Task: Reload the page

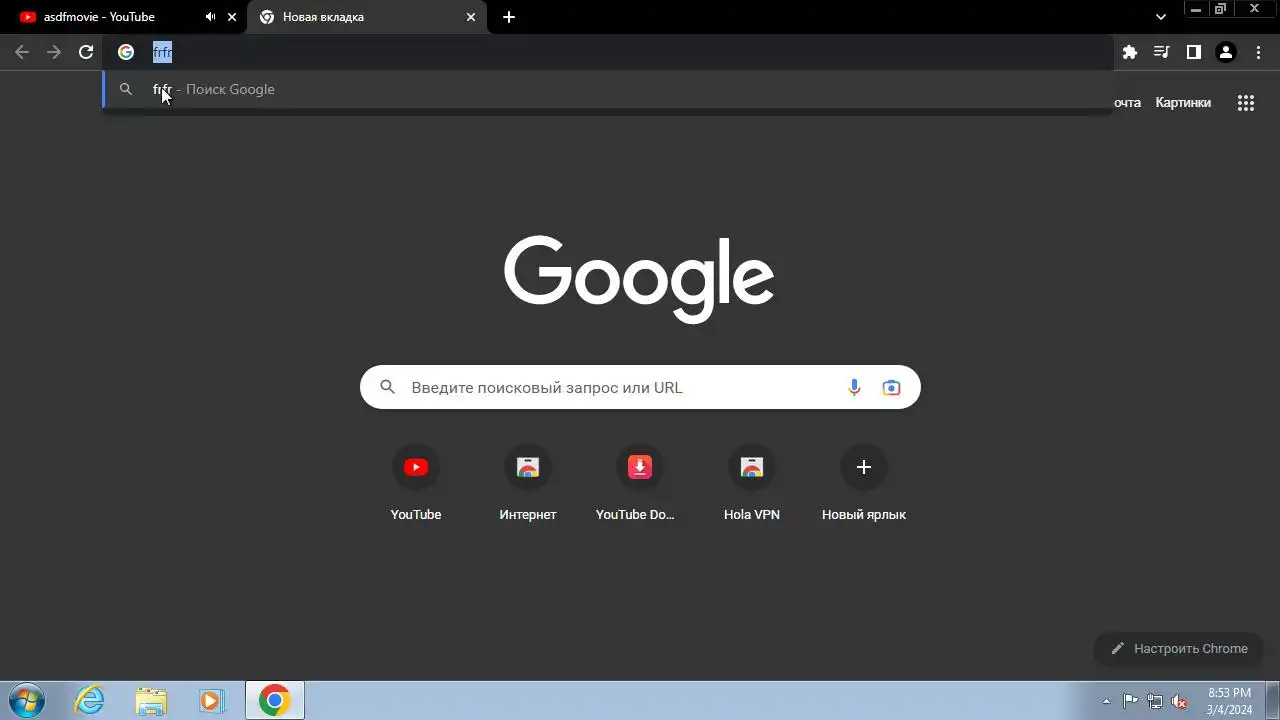Action: click(x=86, y=52)
